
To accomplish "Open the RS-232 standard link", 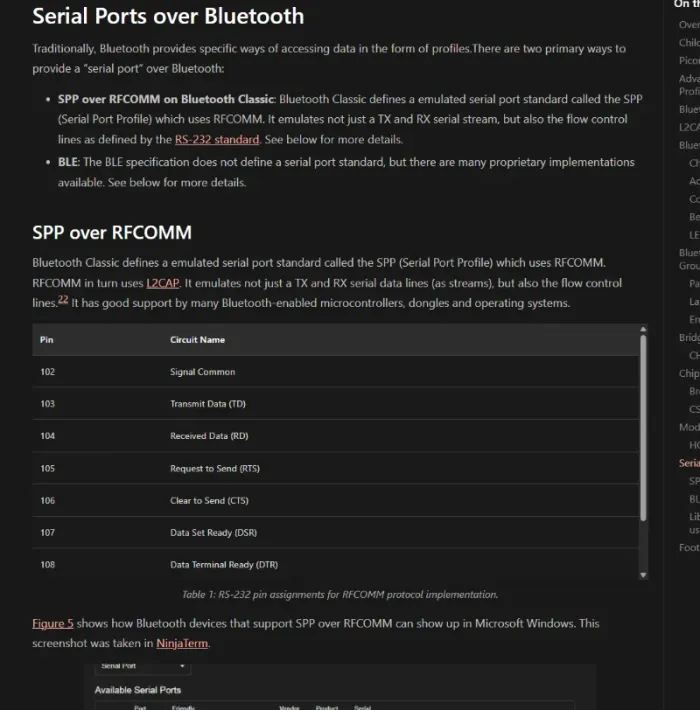I will [x=217, y=140].
